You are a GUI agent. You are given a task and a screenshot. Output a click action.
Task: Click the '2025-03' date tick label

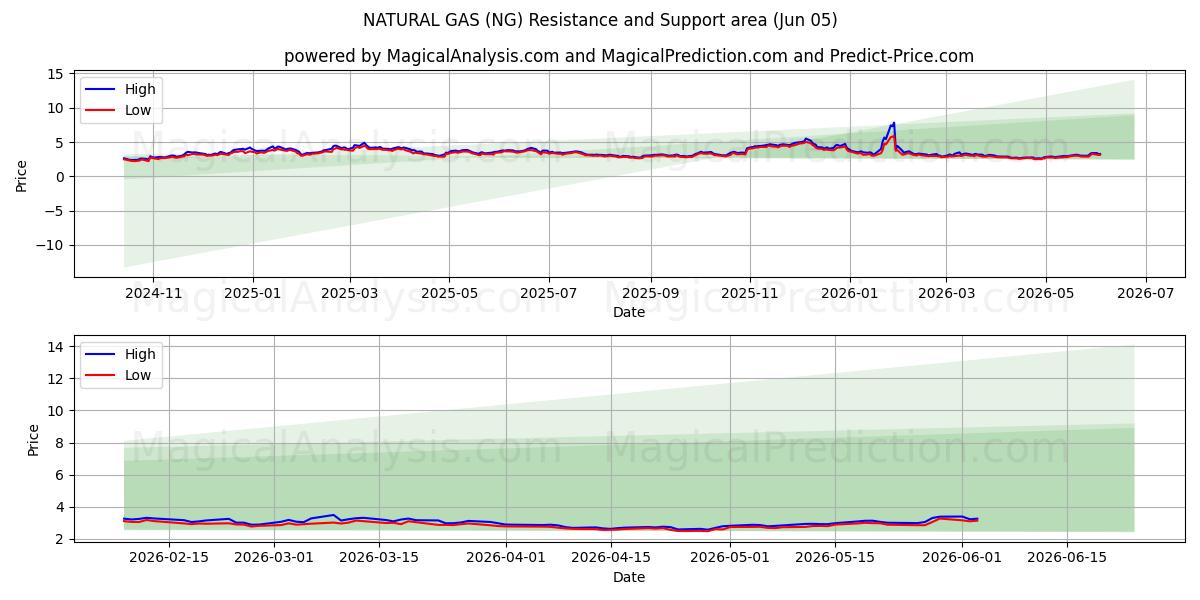[x=350, y=295]
